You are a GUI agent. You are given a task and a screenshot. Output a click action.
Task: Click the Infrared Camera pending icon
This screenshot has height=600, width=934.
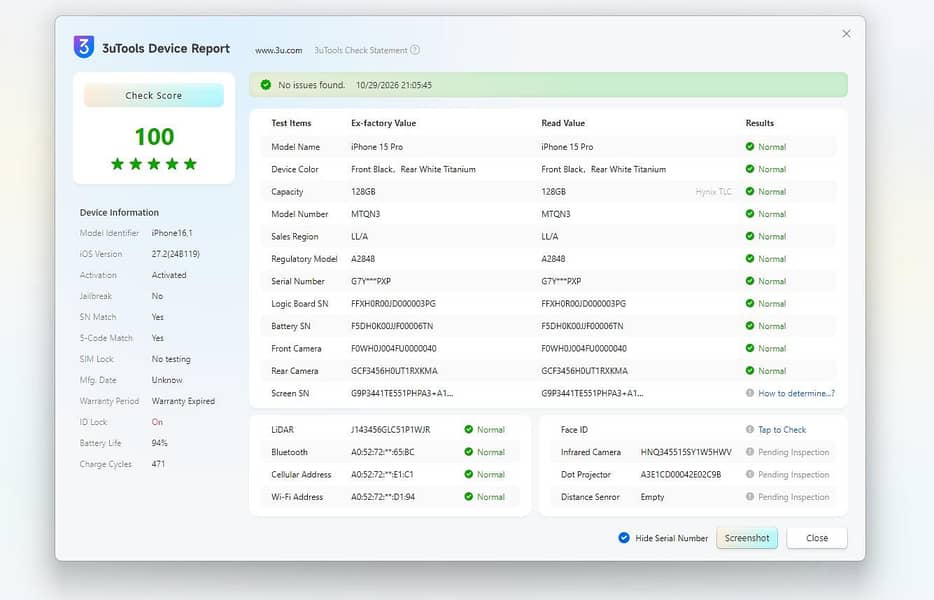[x=750, y=452]
